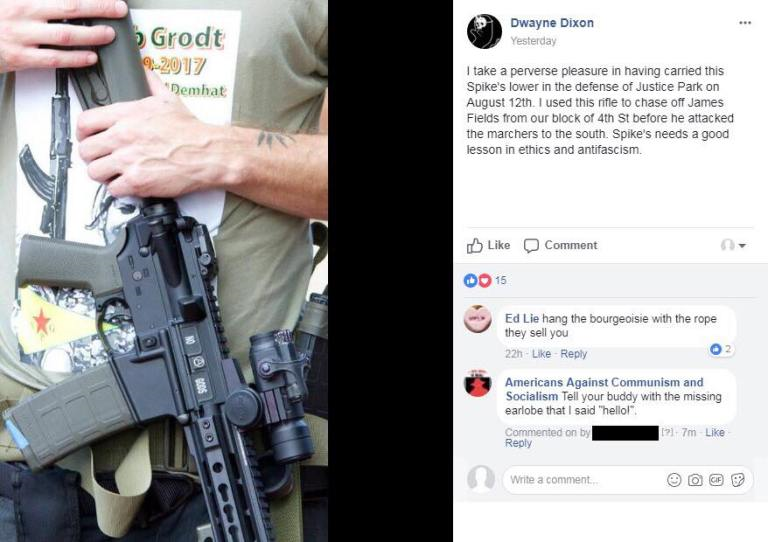The height and width of the screenshot is (542, 773).
Task: Open the post options three-dots menu
Action: click(x=745, y=23)
